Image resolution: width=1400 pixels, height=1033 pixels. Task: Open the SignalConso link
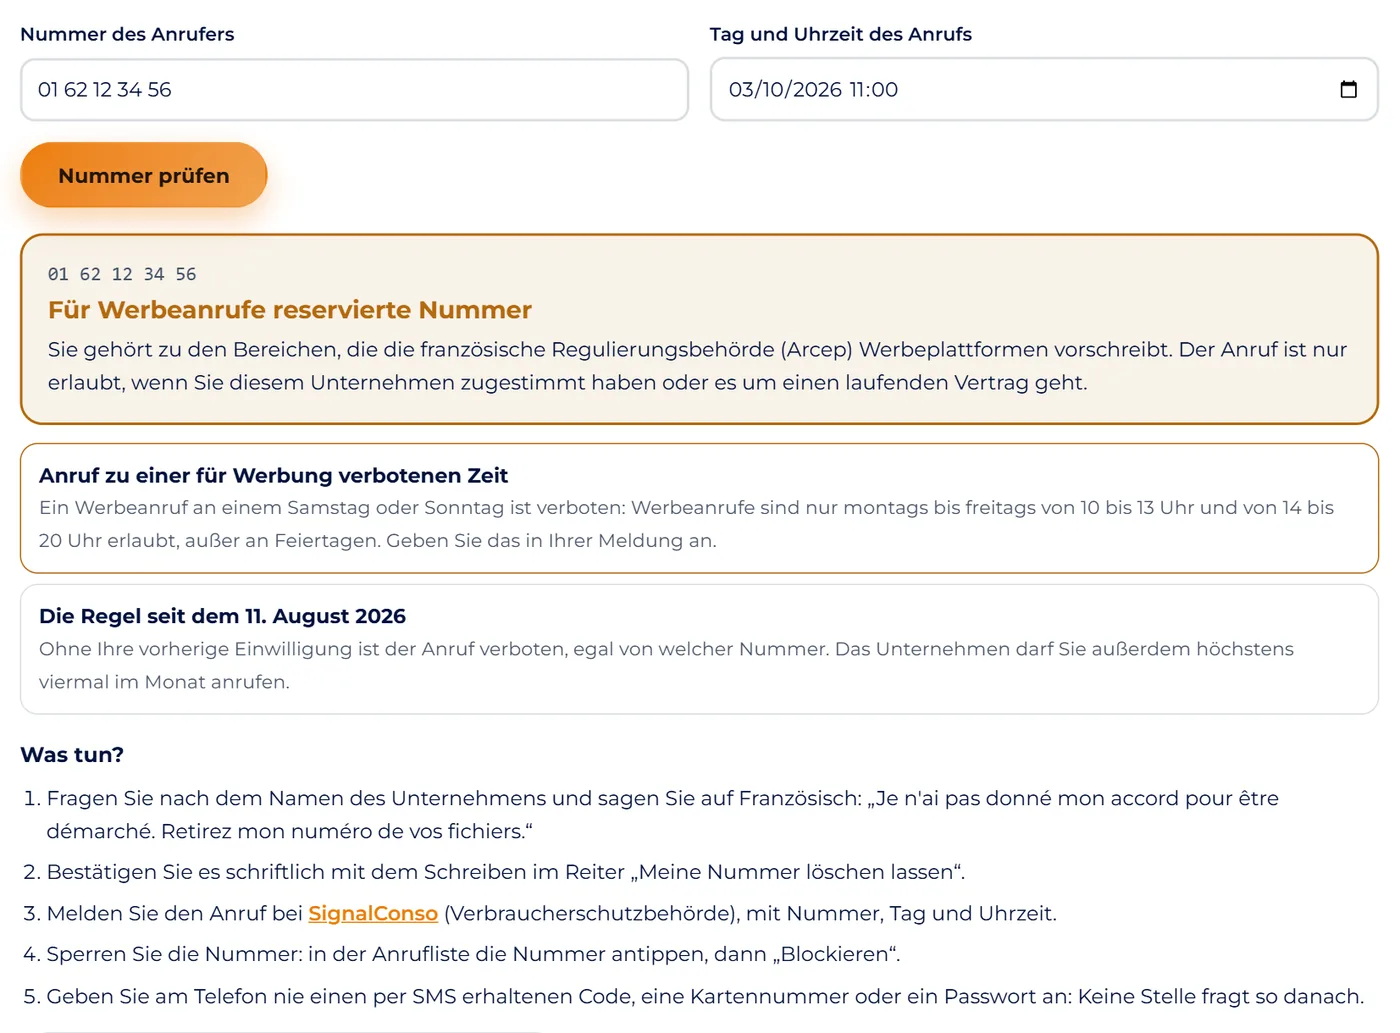coord(373,913)
